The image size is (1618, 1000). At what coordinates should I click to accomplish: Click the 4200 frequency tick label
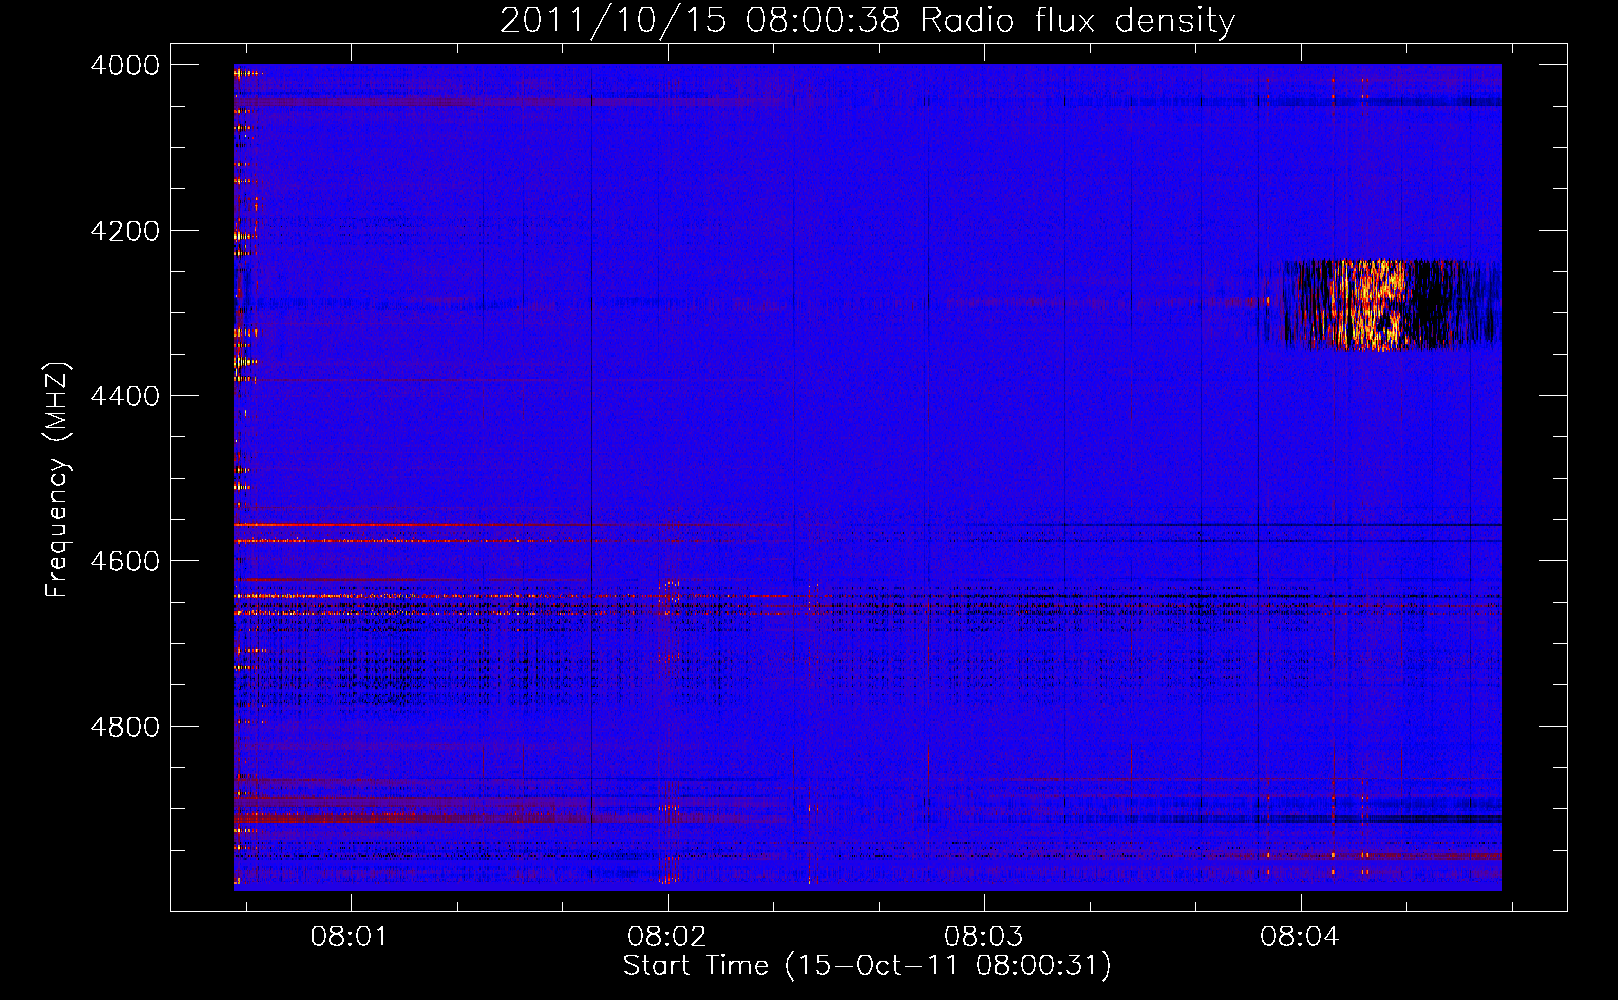point(125,231)
